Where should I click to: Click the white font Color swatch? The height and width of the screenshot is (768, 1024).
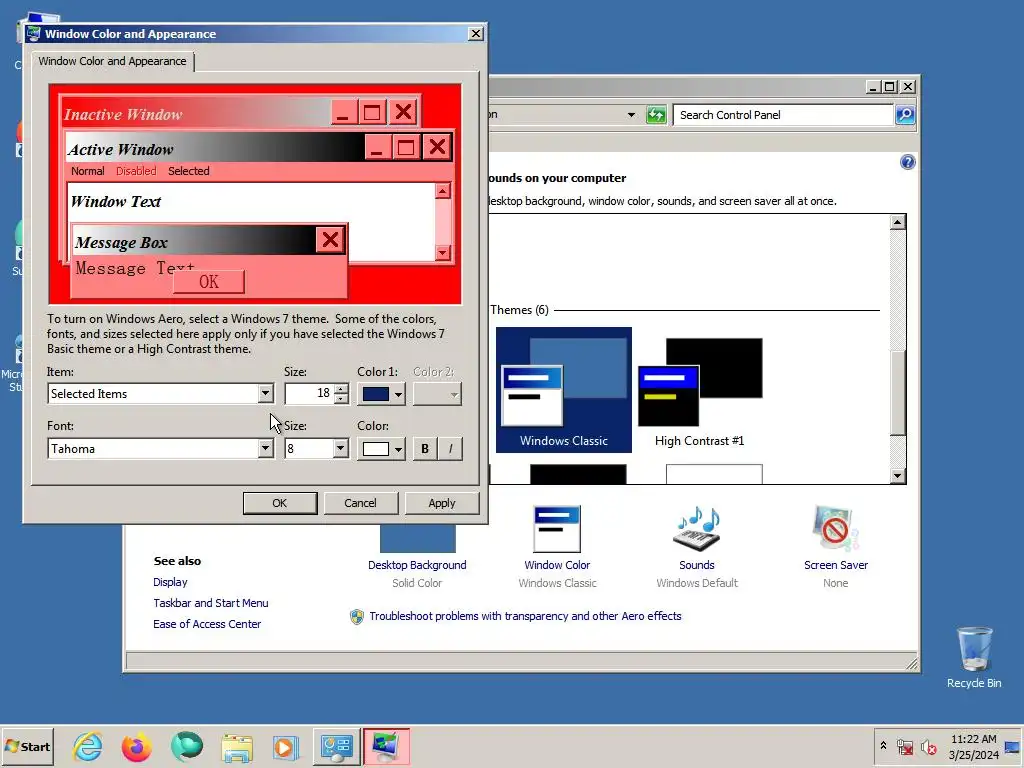pos(376,449)
